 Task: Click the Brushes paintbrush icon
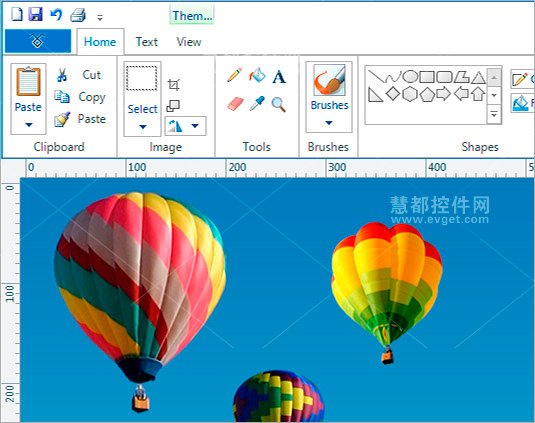(x=329, y=80)
